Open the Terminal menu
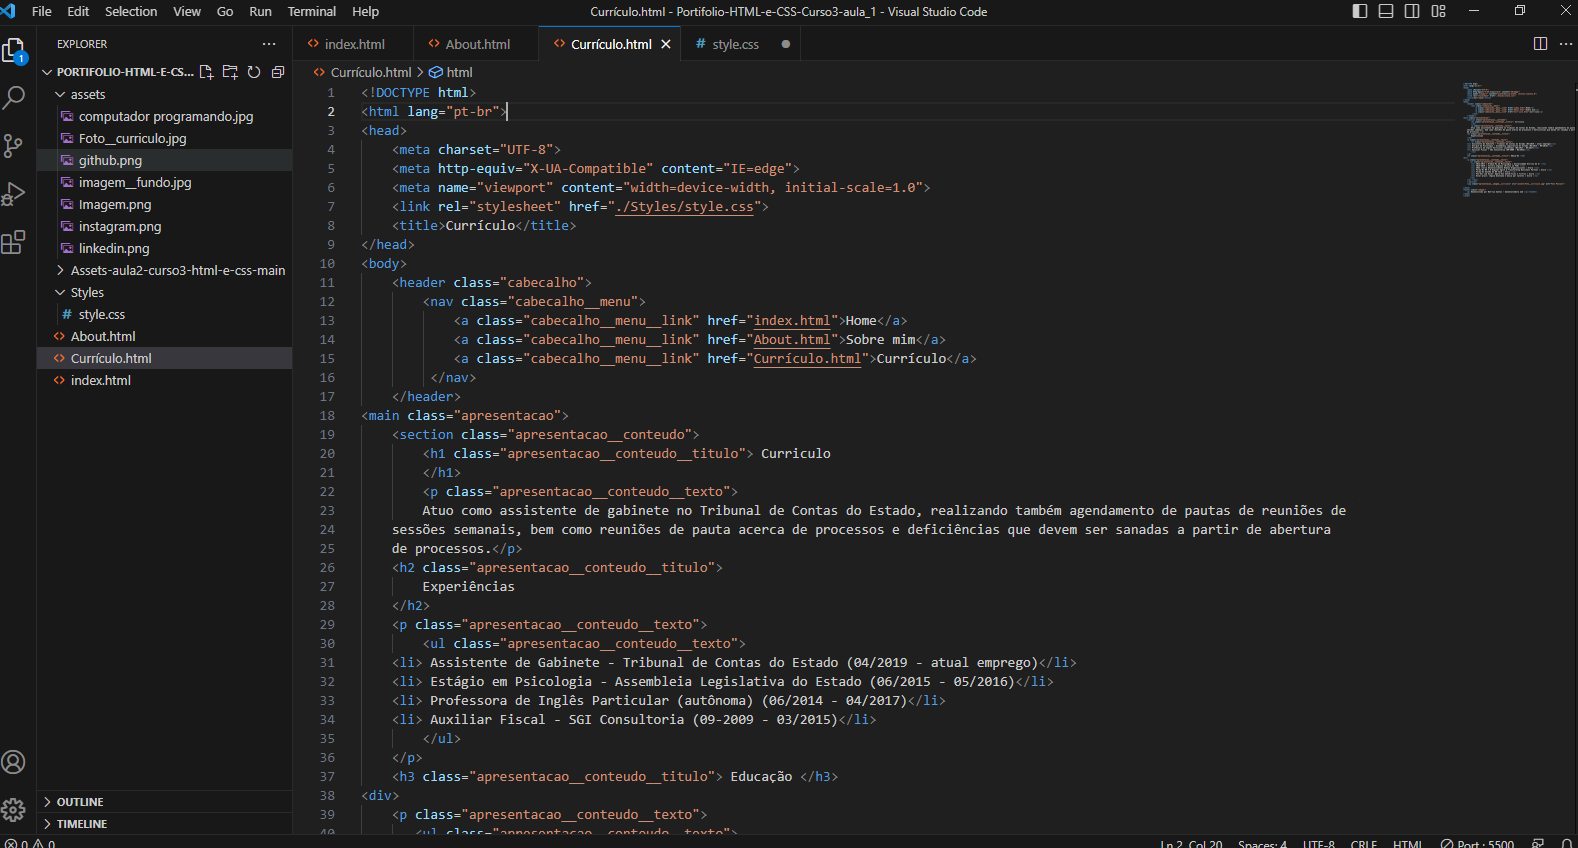Viewport: 1578px width, 848px height. 312,11
